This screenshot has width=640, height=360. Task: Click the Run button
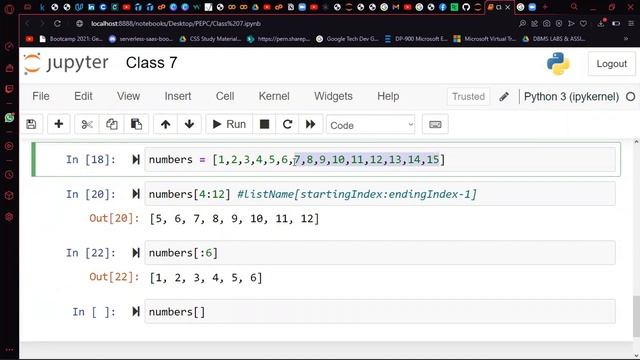pos(229,124)
